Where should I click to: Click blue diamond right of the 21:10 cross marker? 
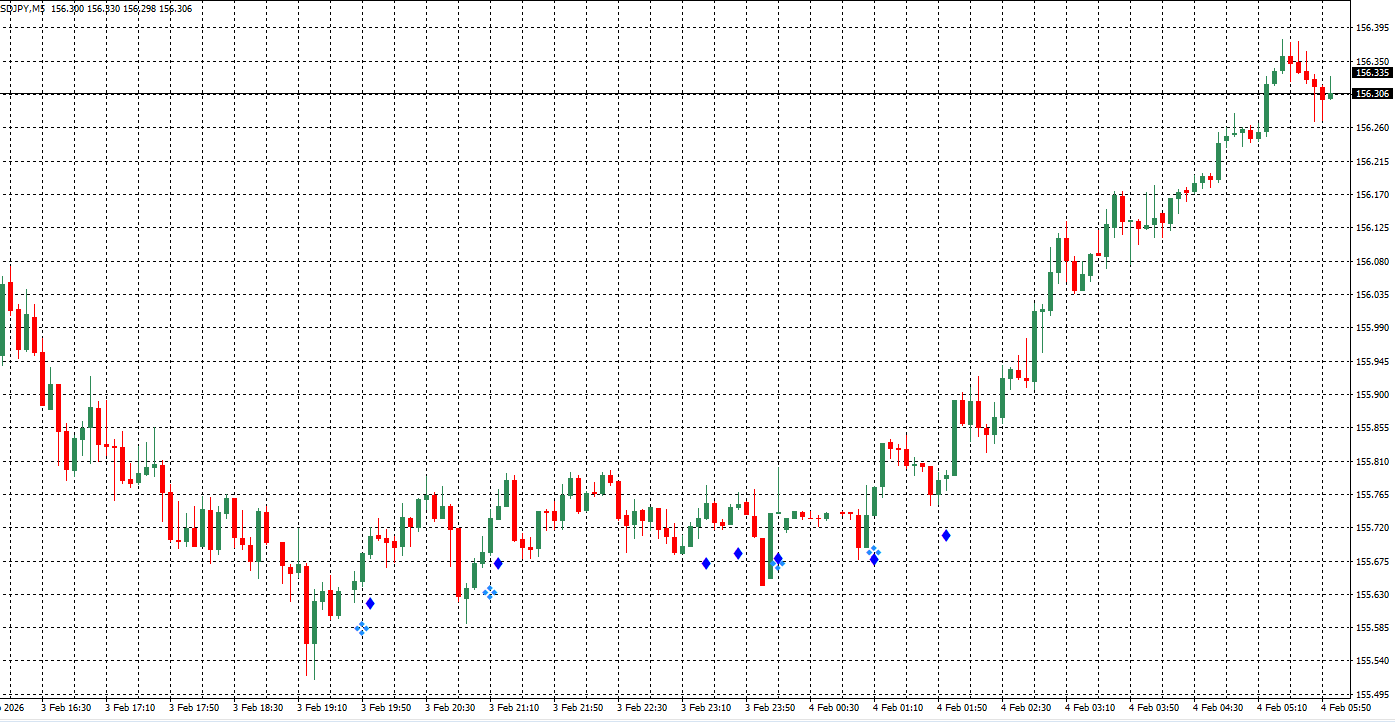coord(498,564)
